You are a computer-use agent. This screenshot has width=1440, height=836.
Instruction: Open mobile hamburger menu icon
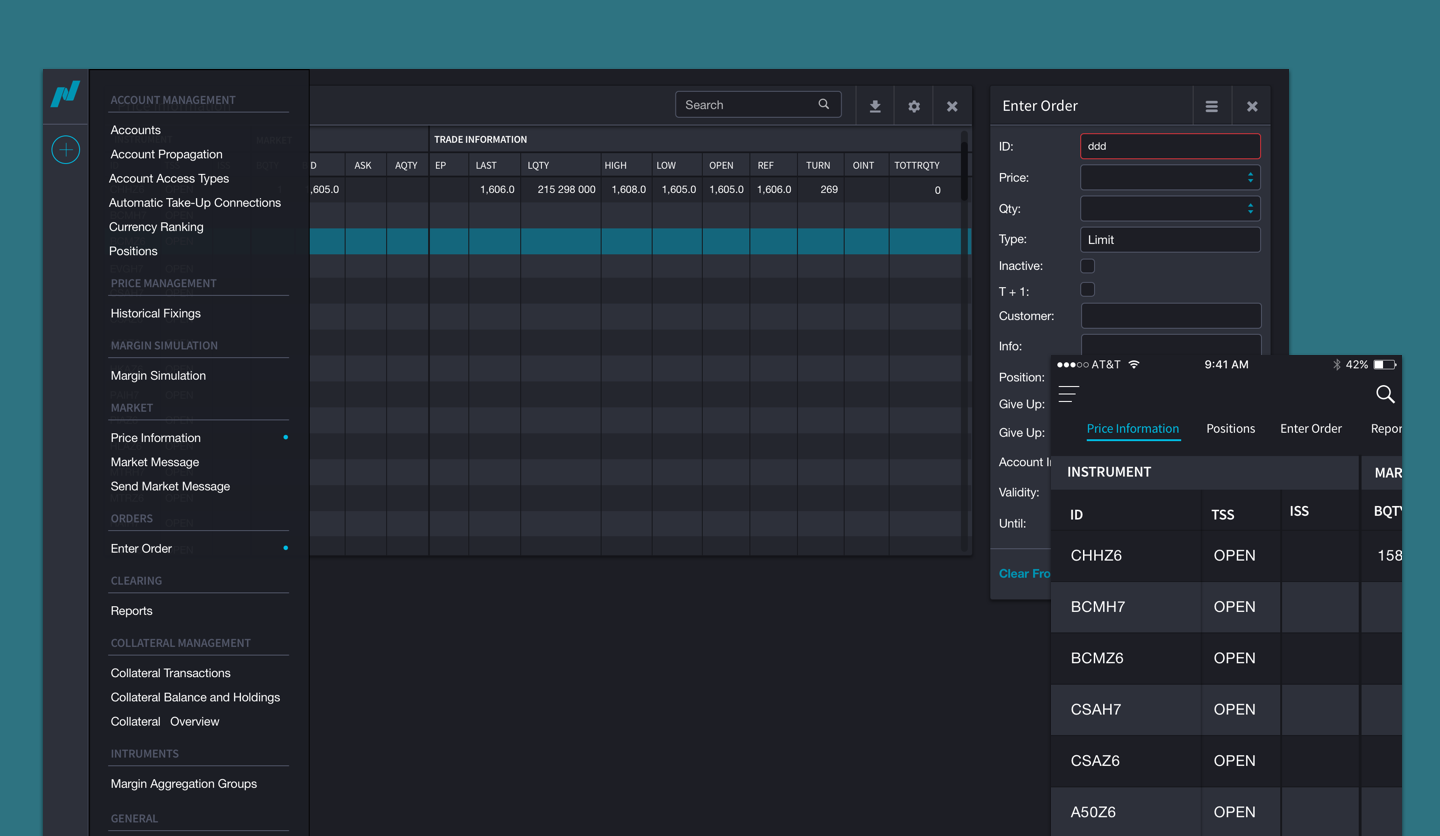pos(1068,394)
